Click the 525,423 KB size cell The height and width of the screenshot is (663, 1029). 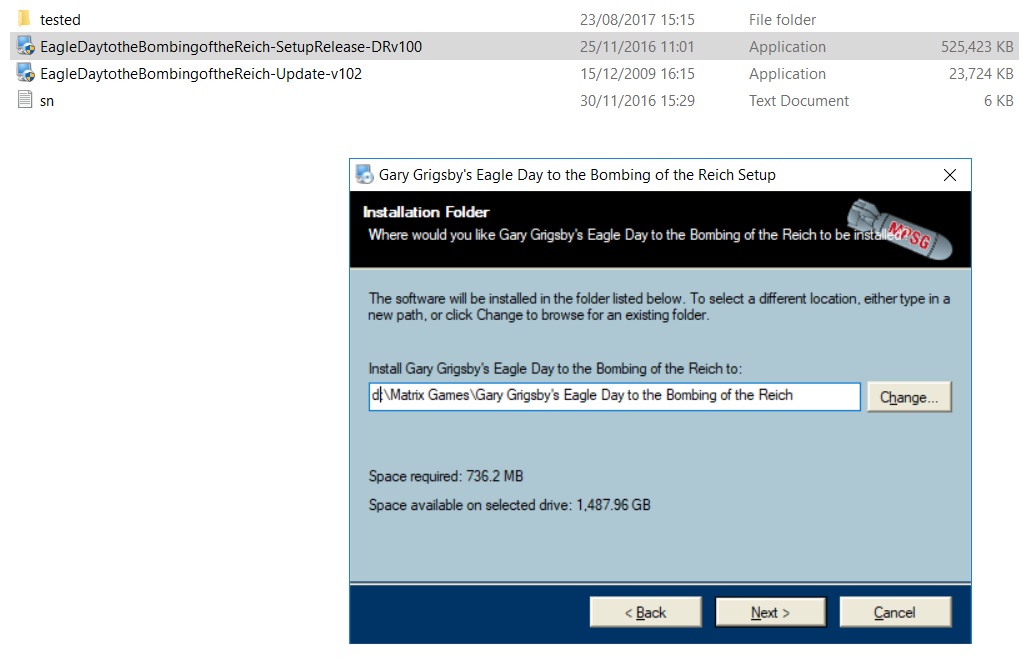coord(977,47)
